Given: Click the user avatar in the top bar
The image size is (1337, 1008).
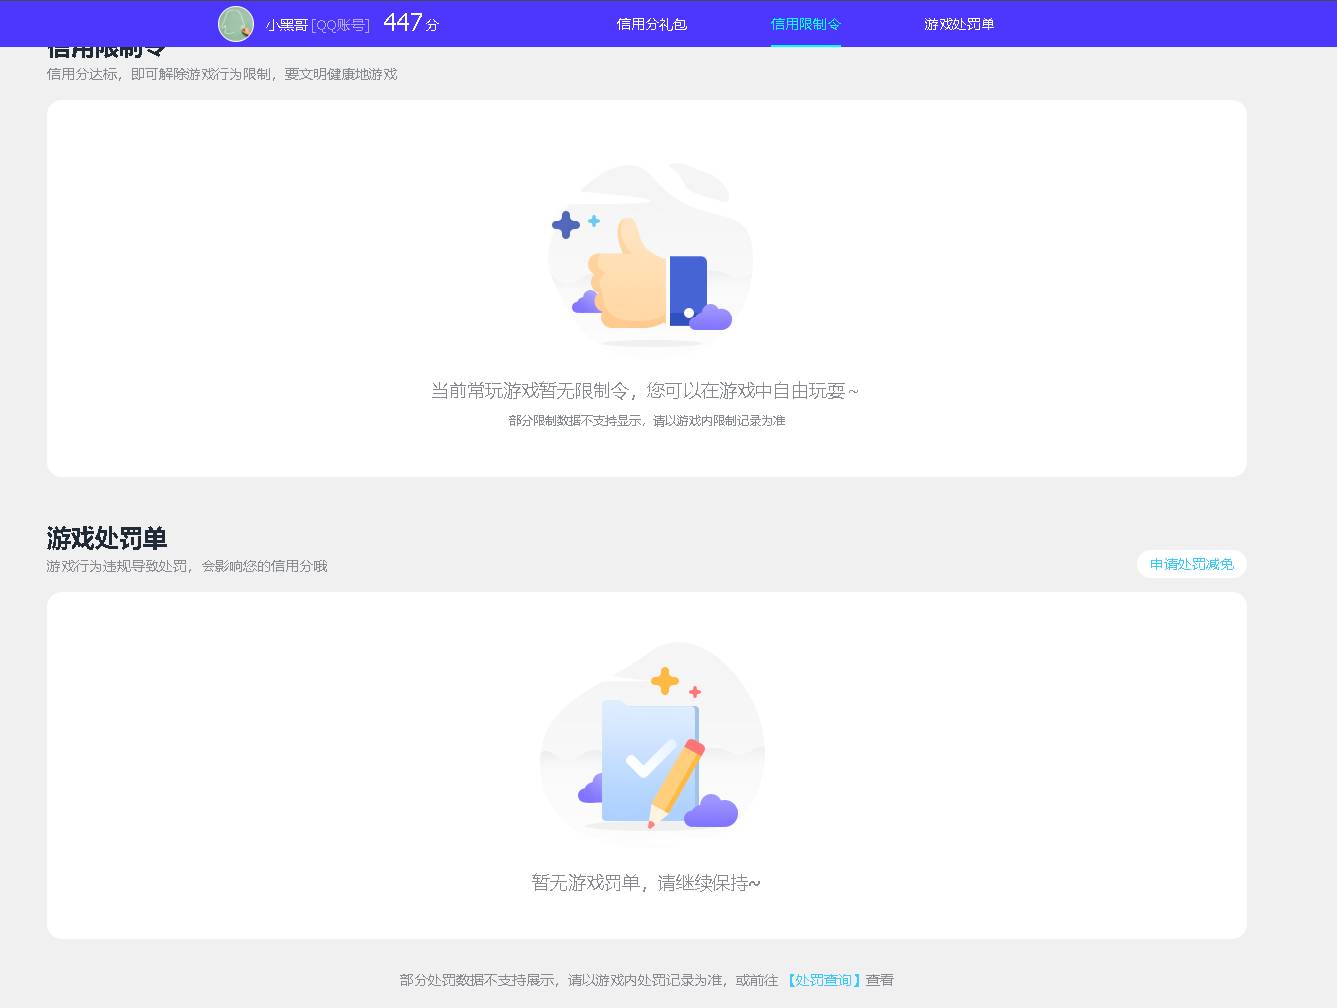Looking at the screenshot, I should click(235, 23).
